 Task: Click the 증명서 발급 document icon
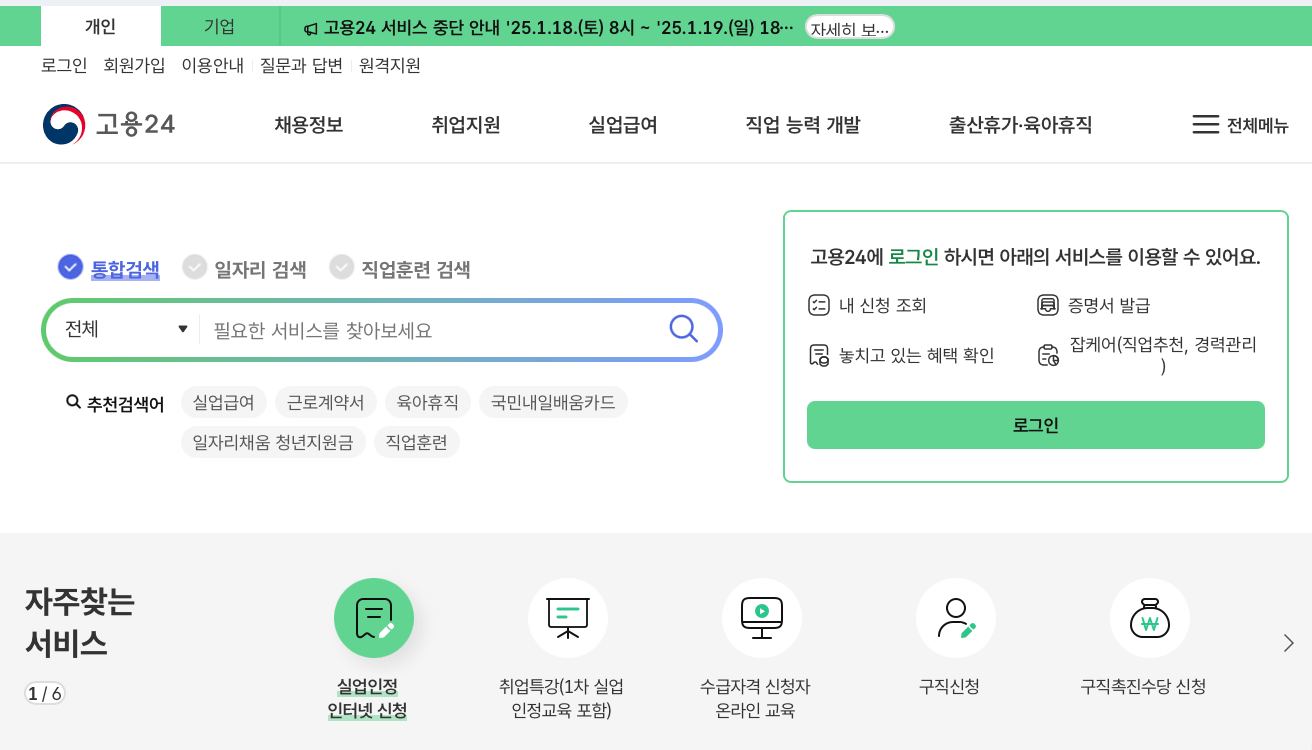(x=1047, y=305)
